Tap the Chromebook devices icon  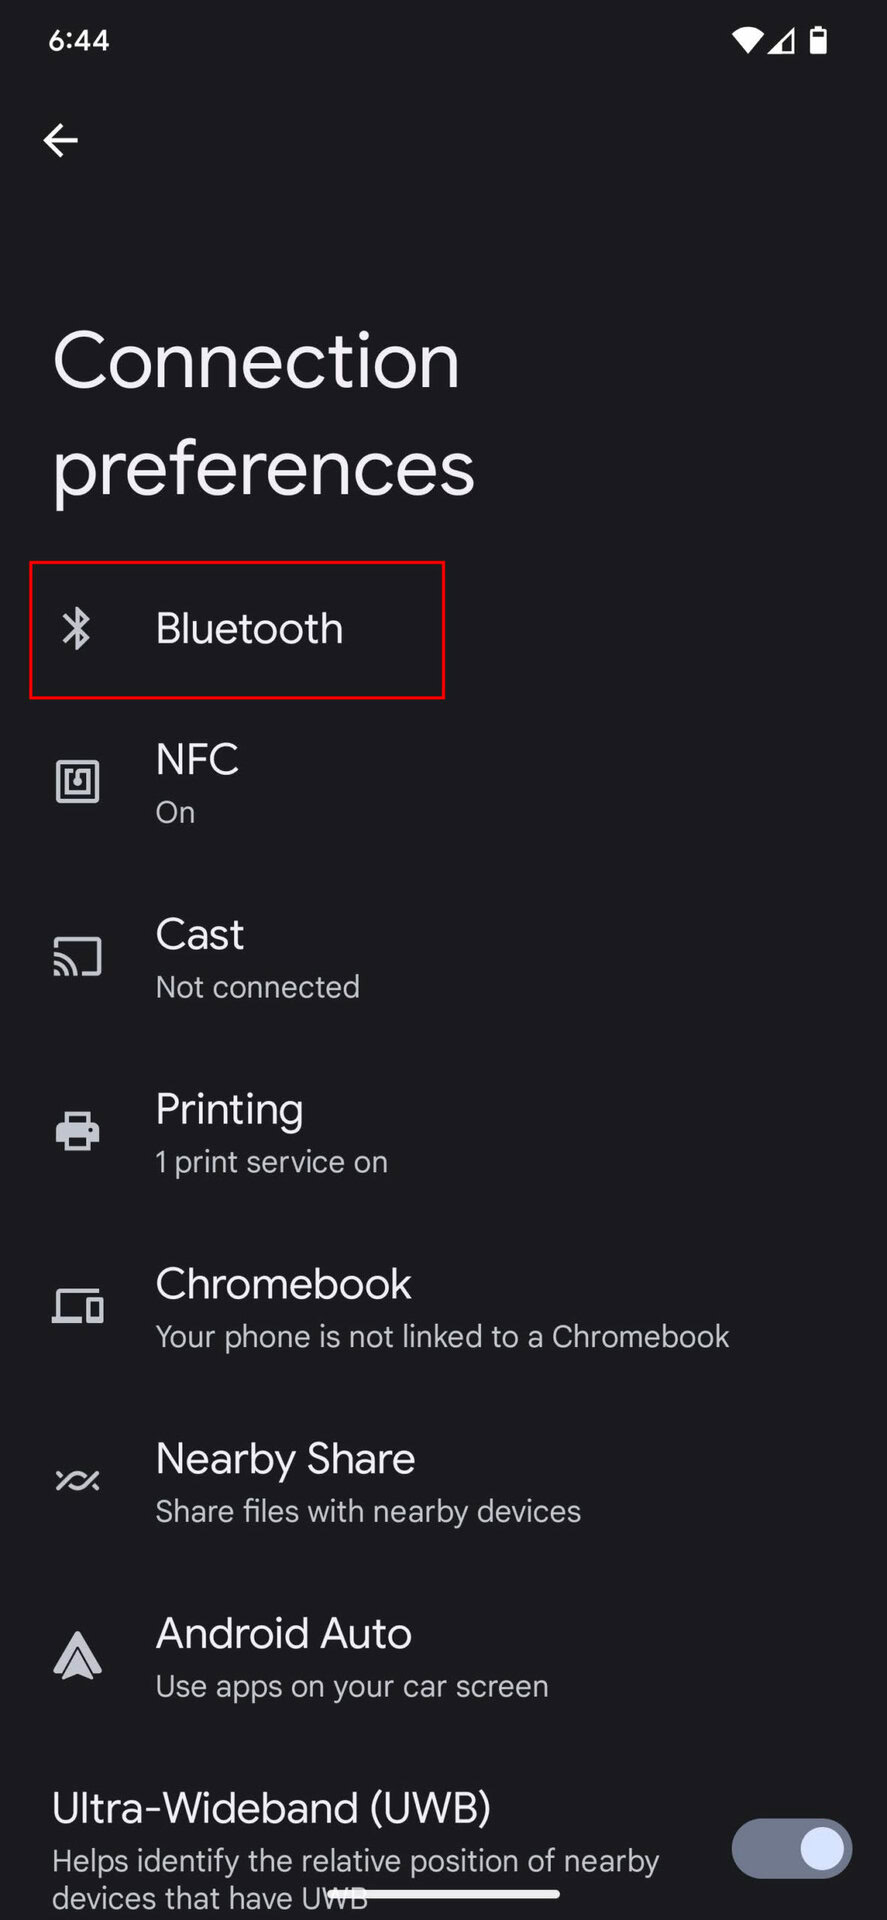click(x=77, y=1306)
